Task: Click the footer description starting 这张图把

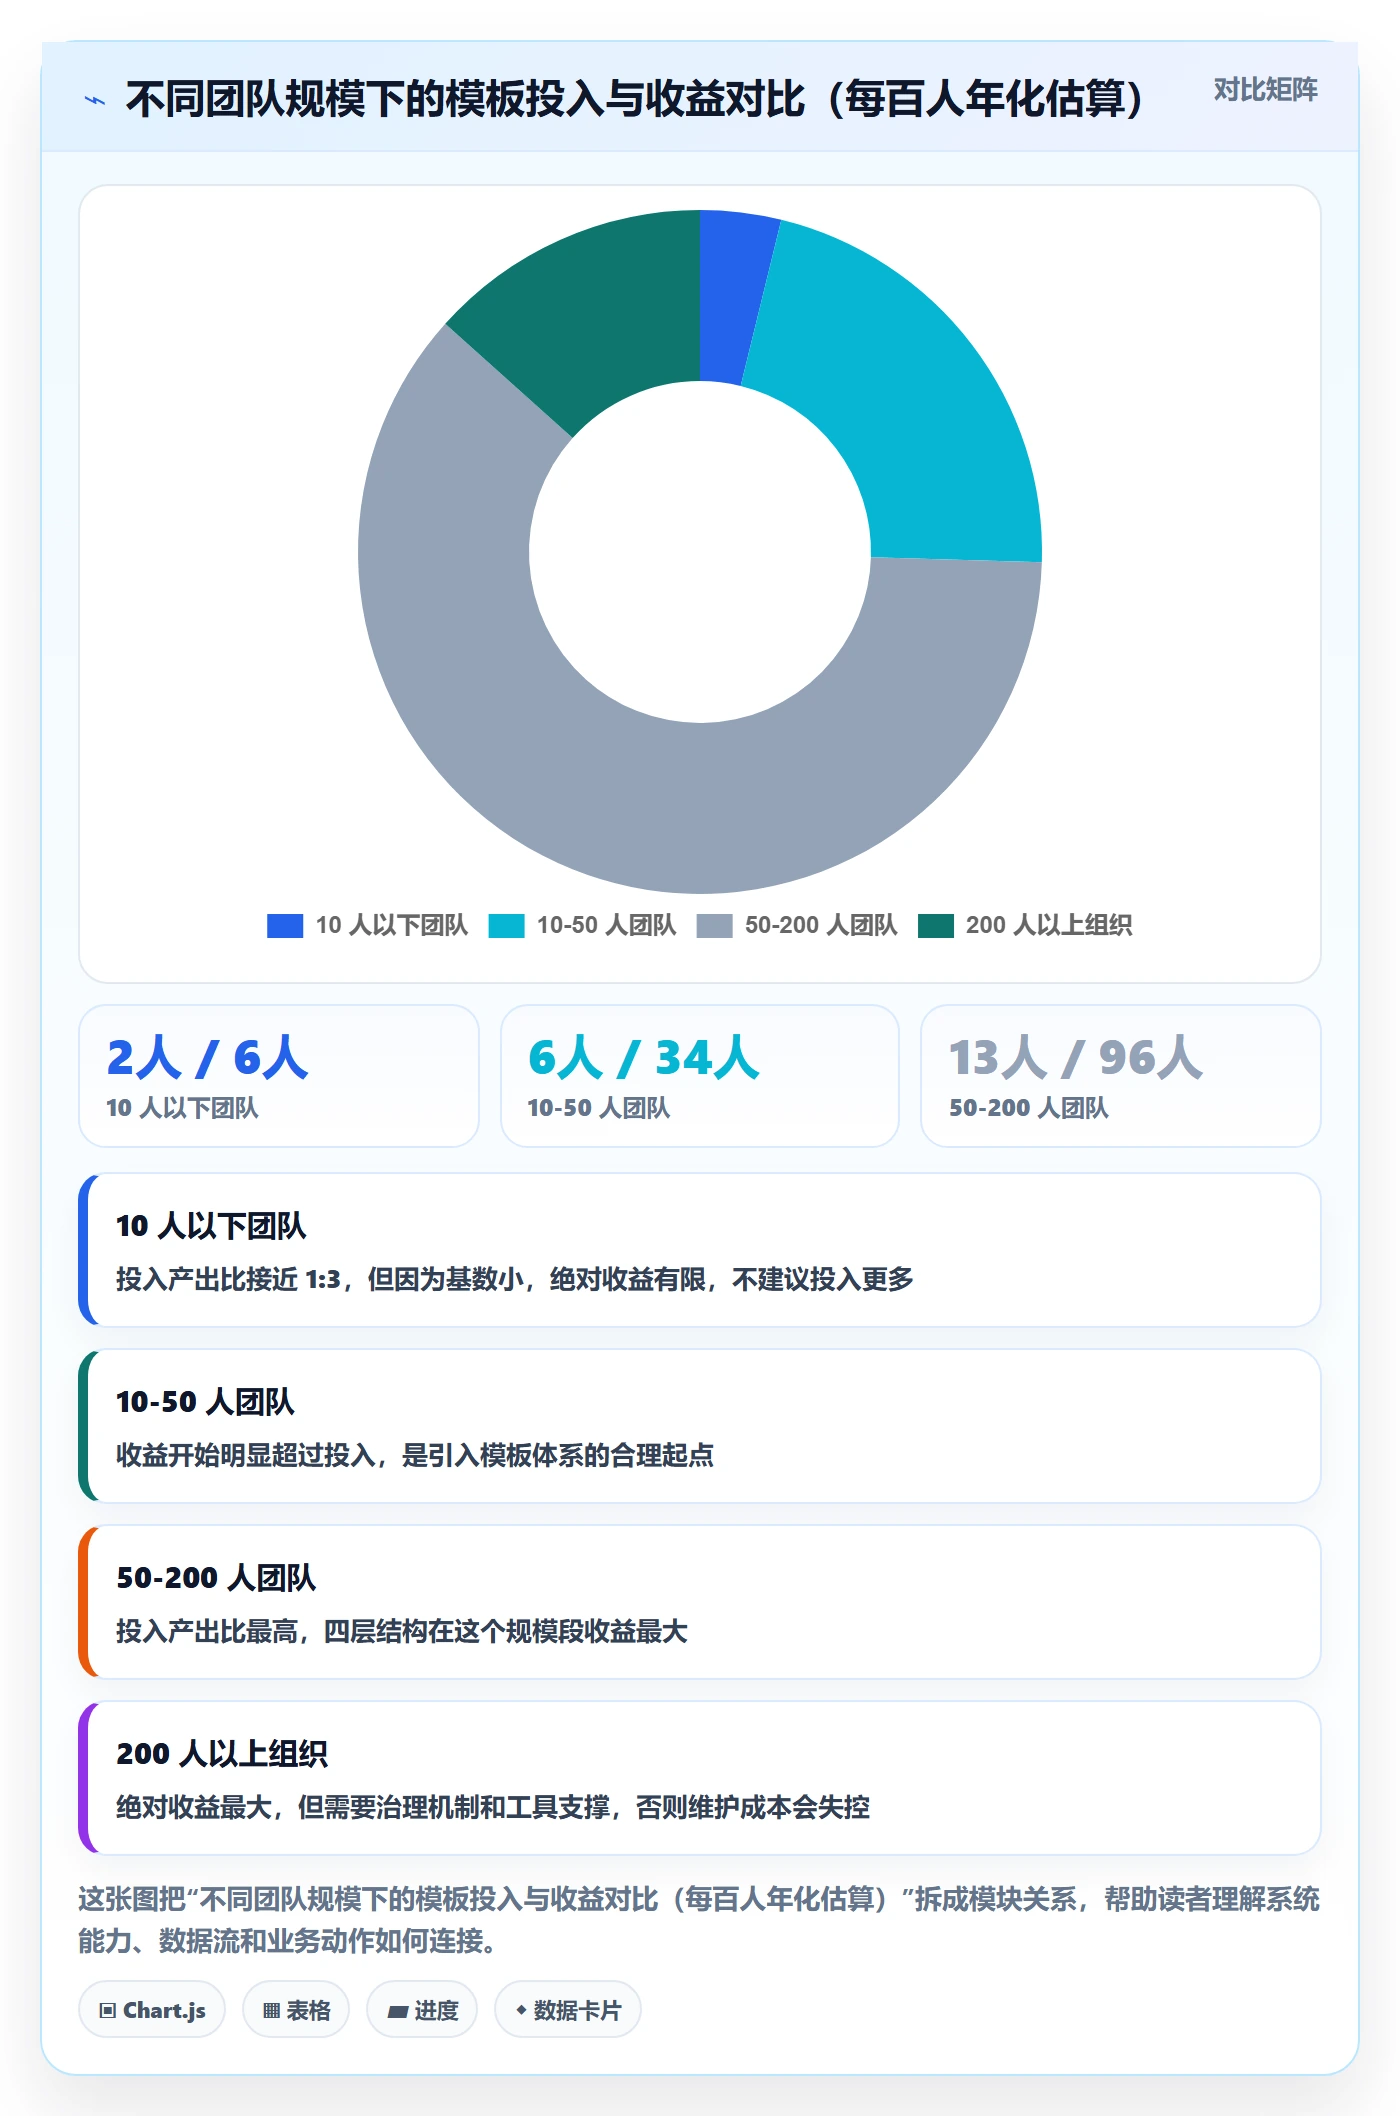Action: pos(699,1920)
